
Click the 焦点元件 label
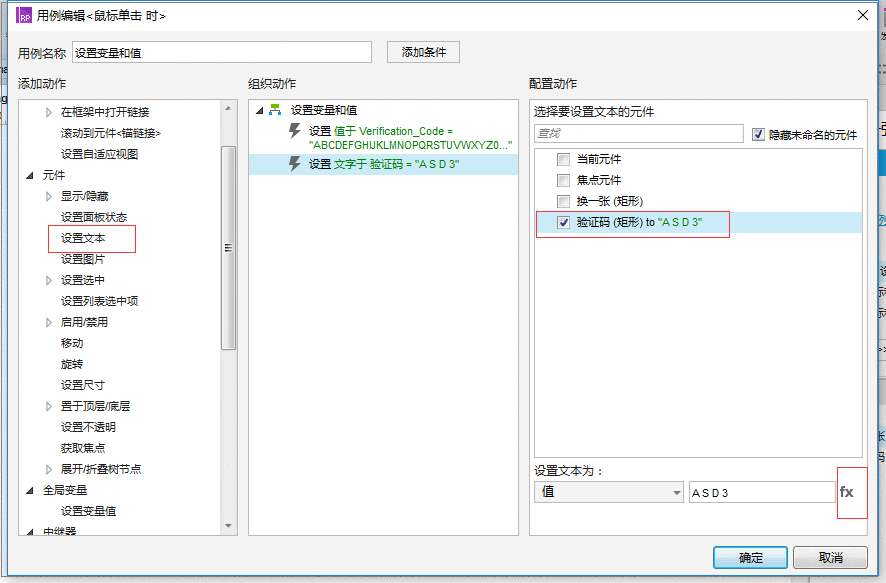pos(599,180)
